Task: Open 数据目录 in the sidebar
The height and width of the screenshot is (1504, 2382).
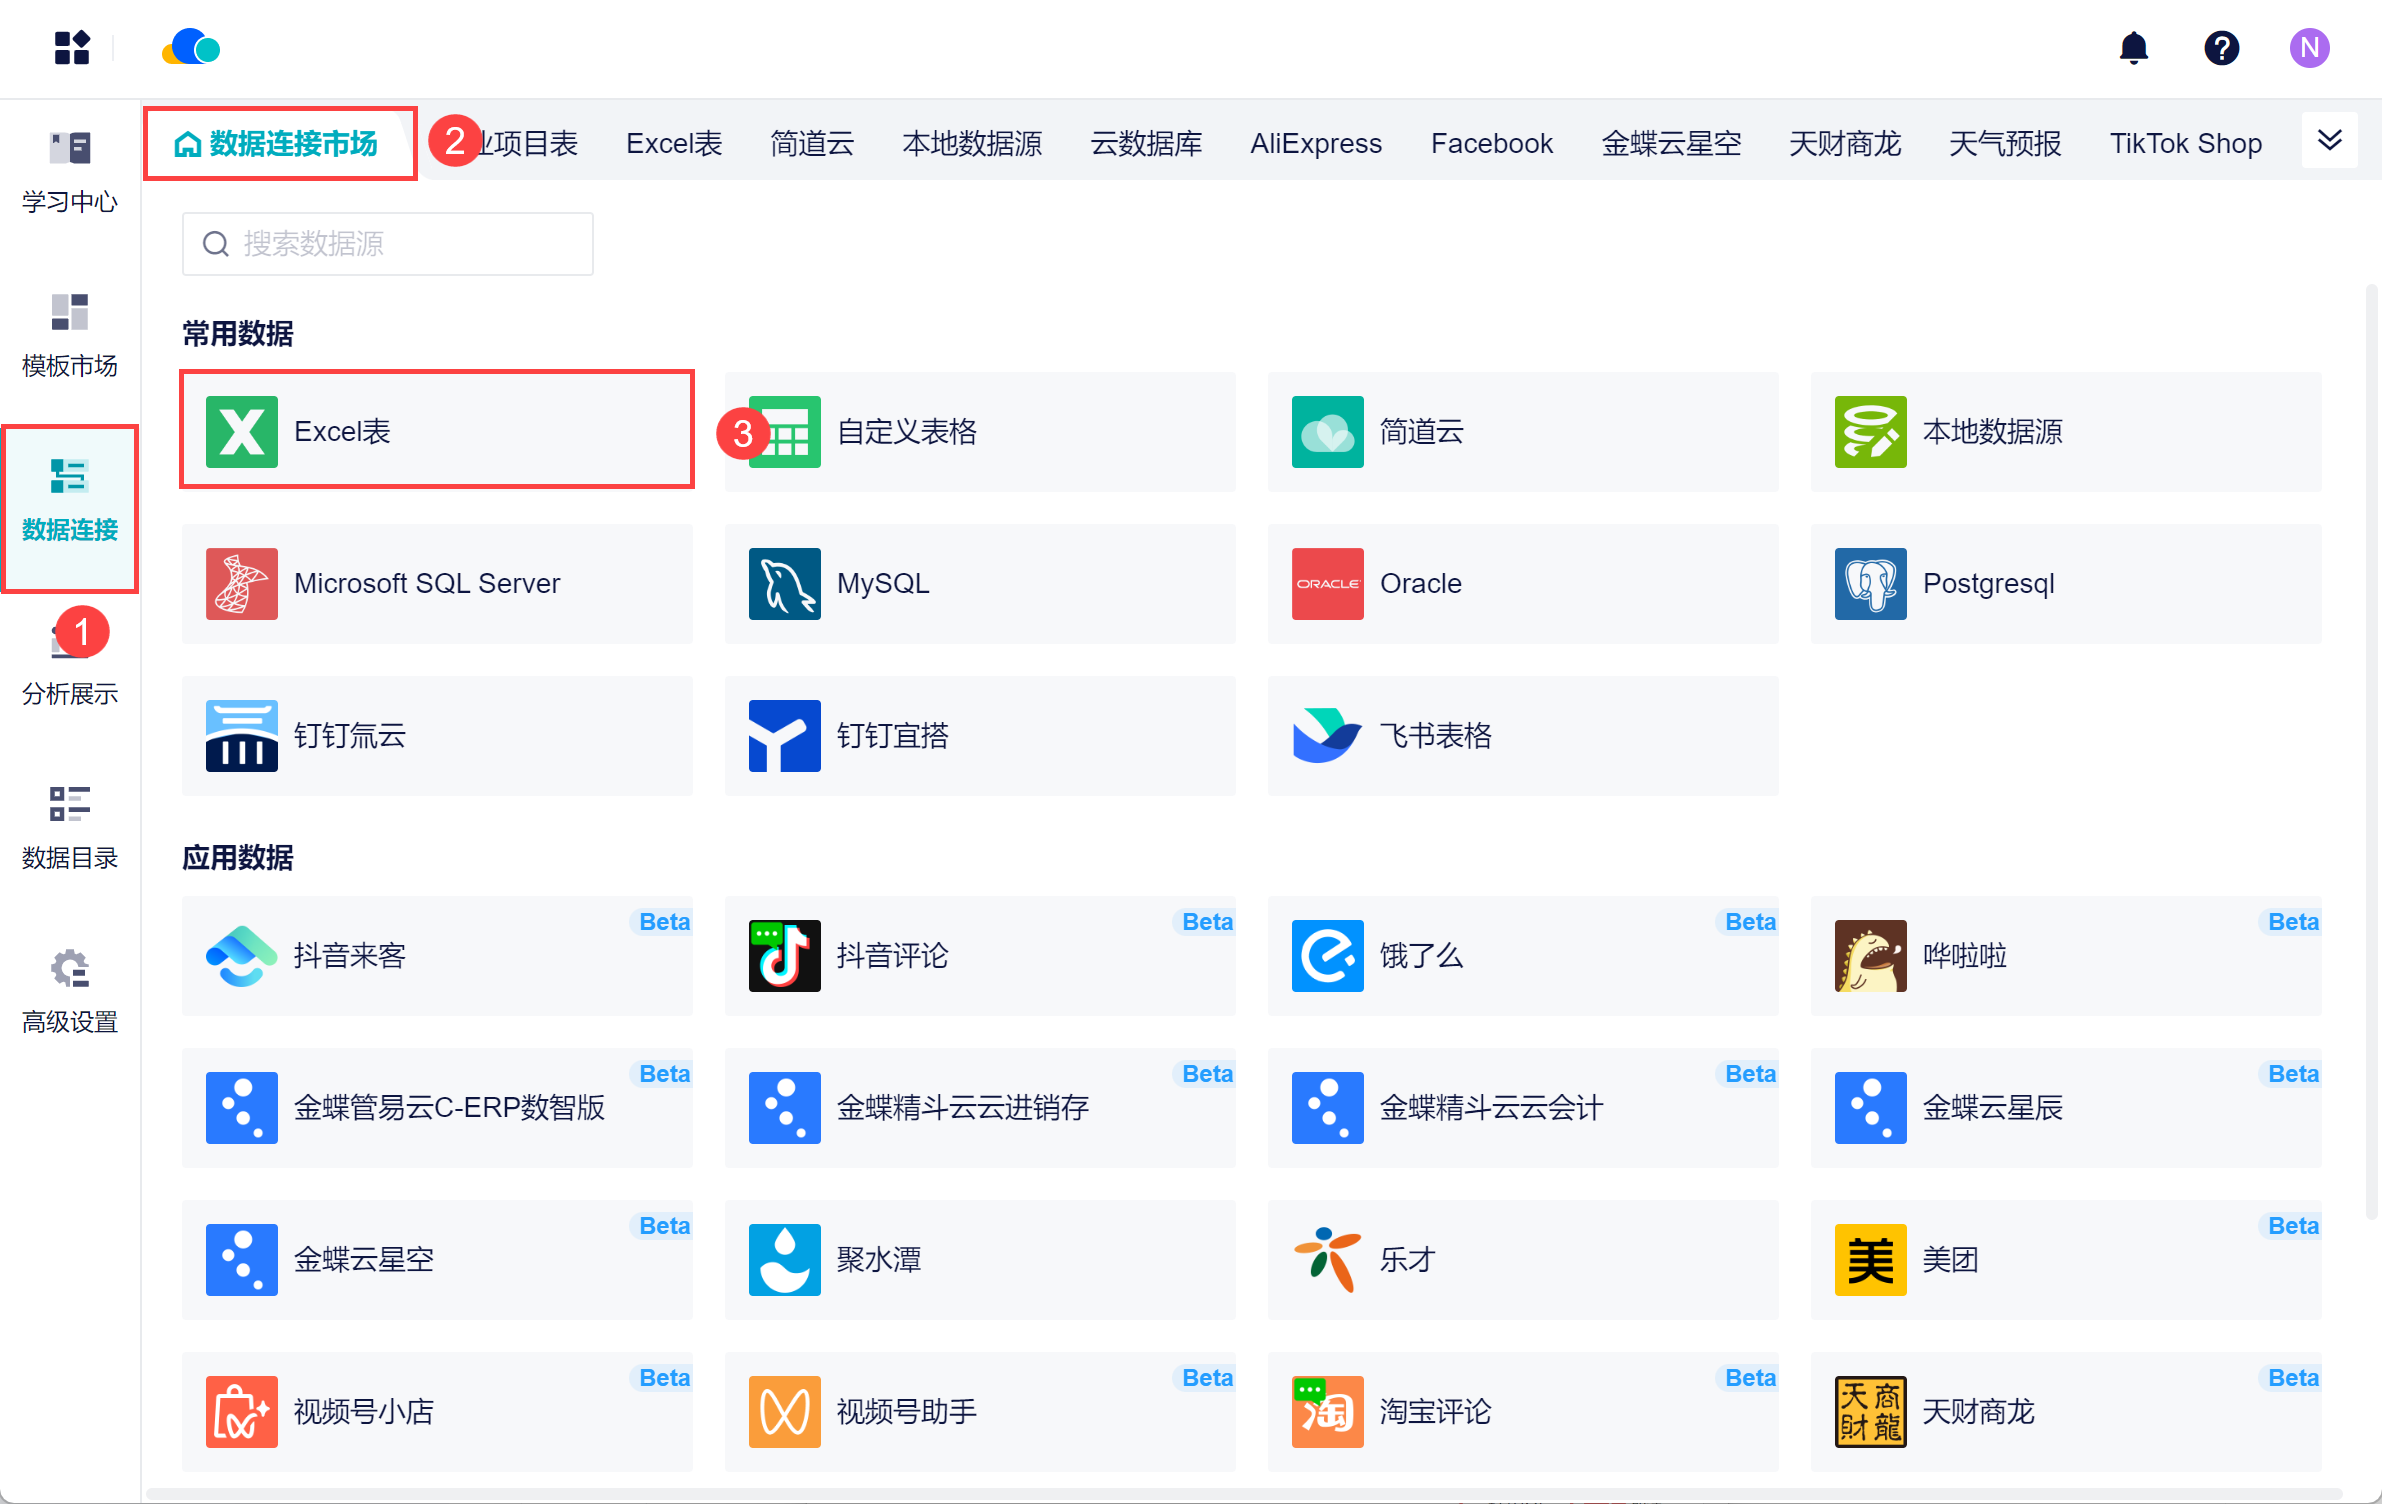Action: [70, 829]
